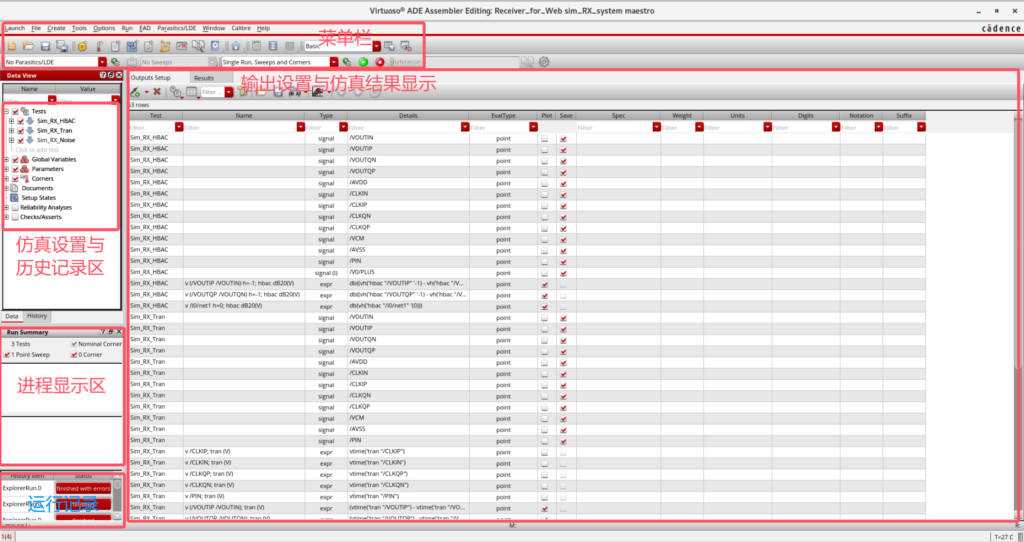Enable the Reliability Analyses checkbox
Screen dimensions: 1024x542
coord(15,207)
